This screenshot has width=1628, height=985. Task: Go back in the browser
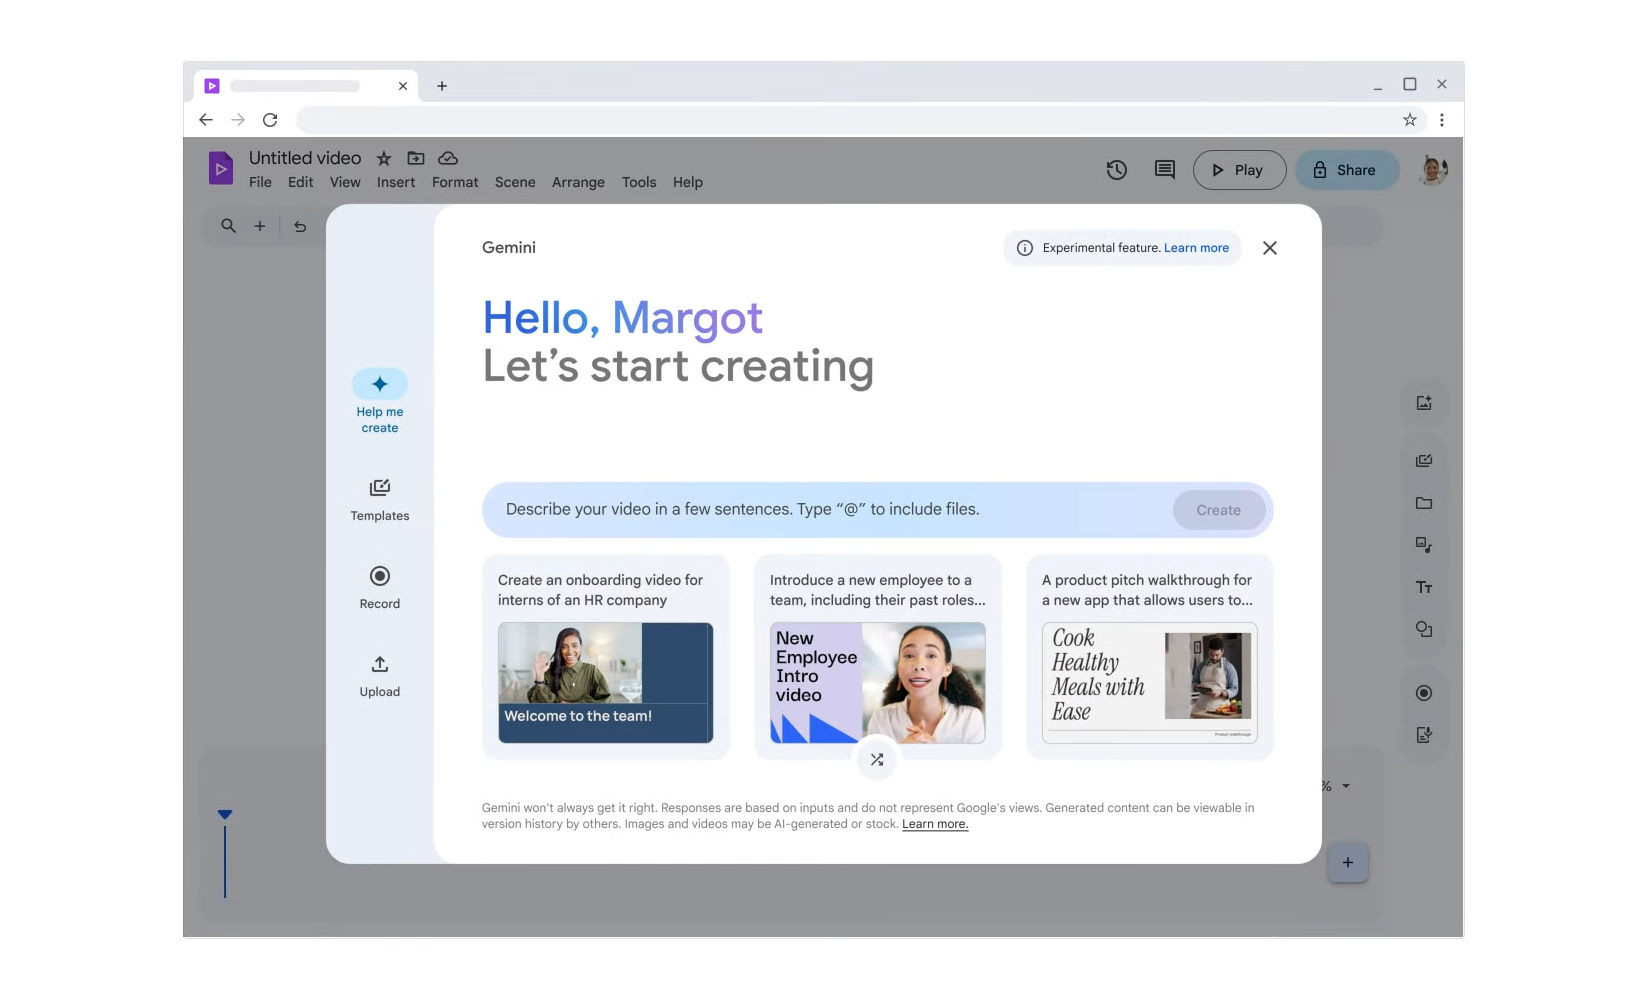(x=206, y=120)
